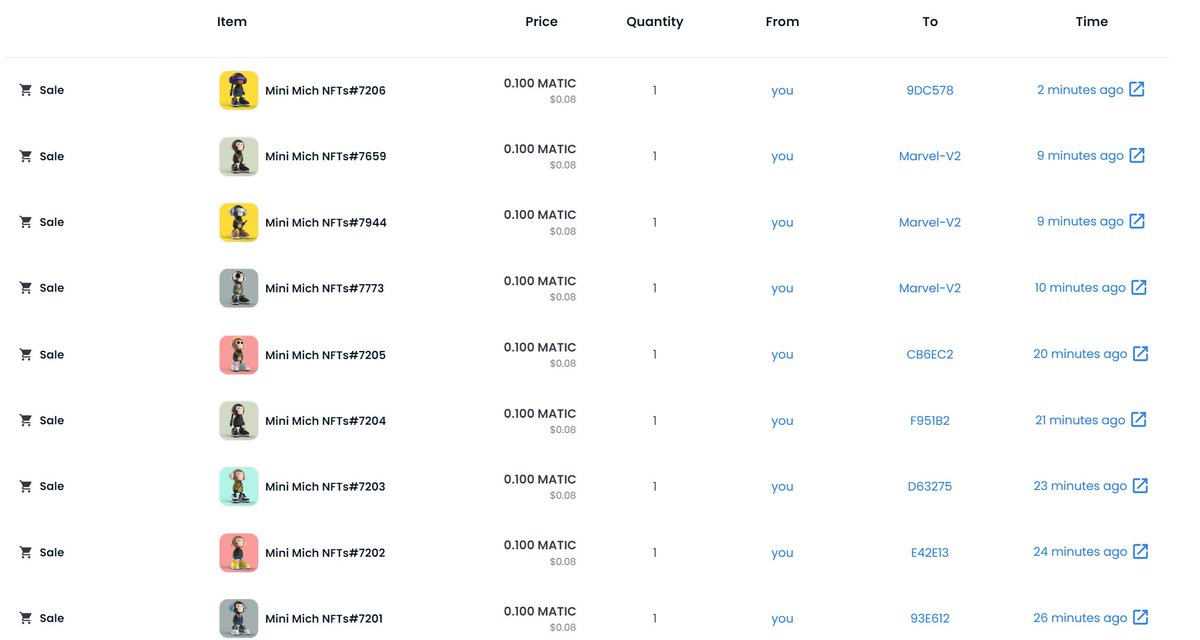Click the '26 minutes ago' time link

[1080, 618]
